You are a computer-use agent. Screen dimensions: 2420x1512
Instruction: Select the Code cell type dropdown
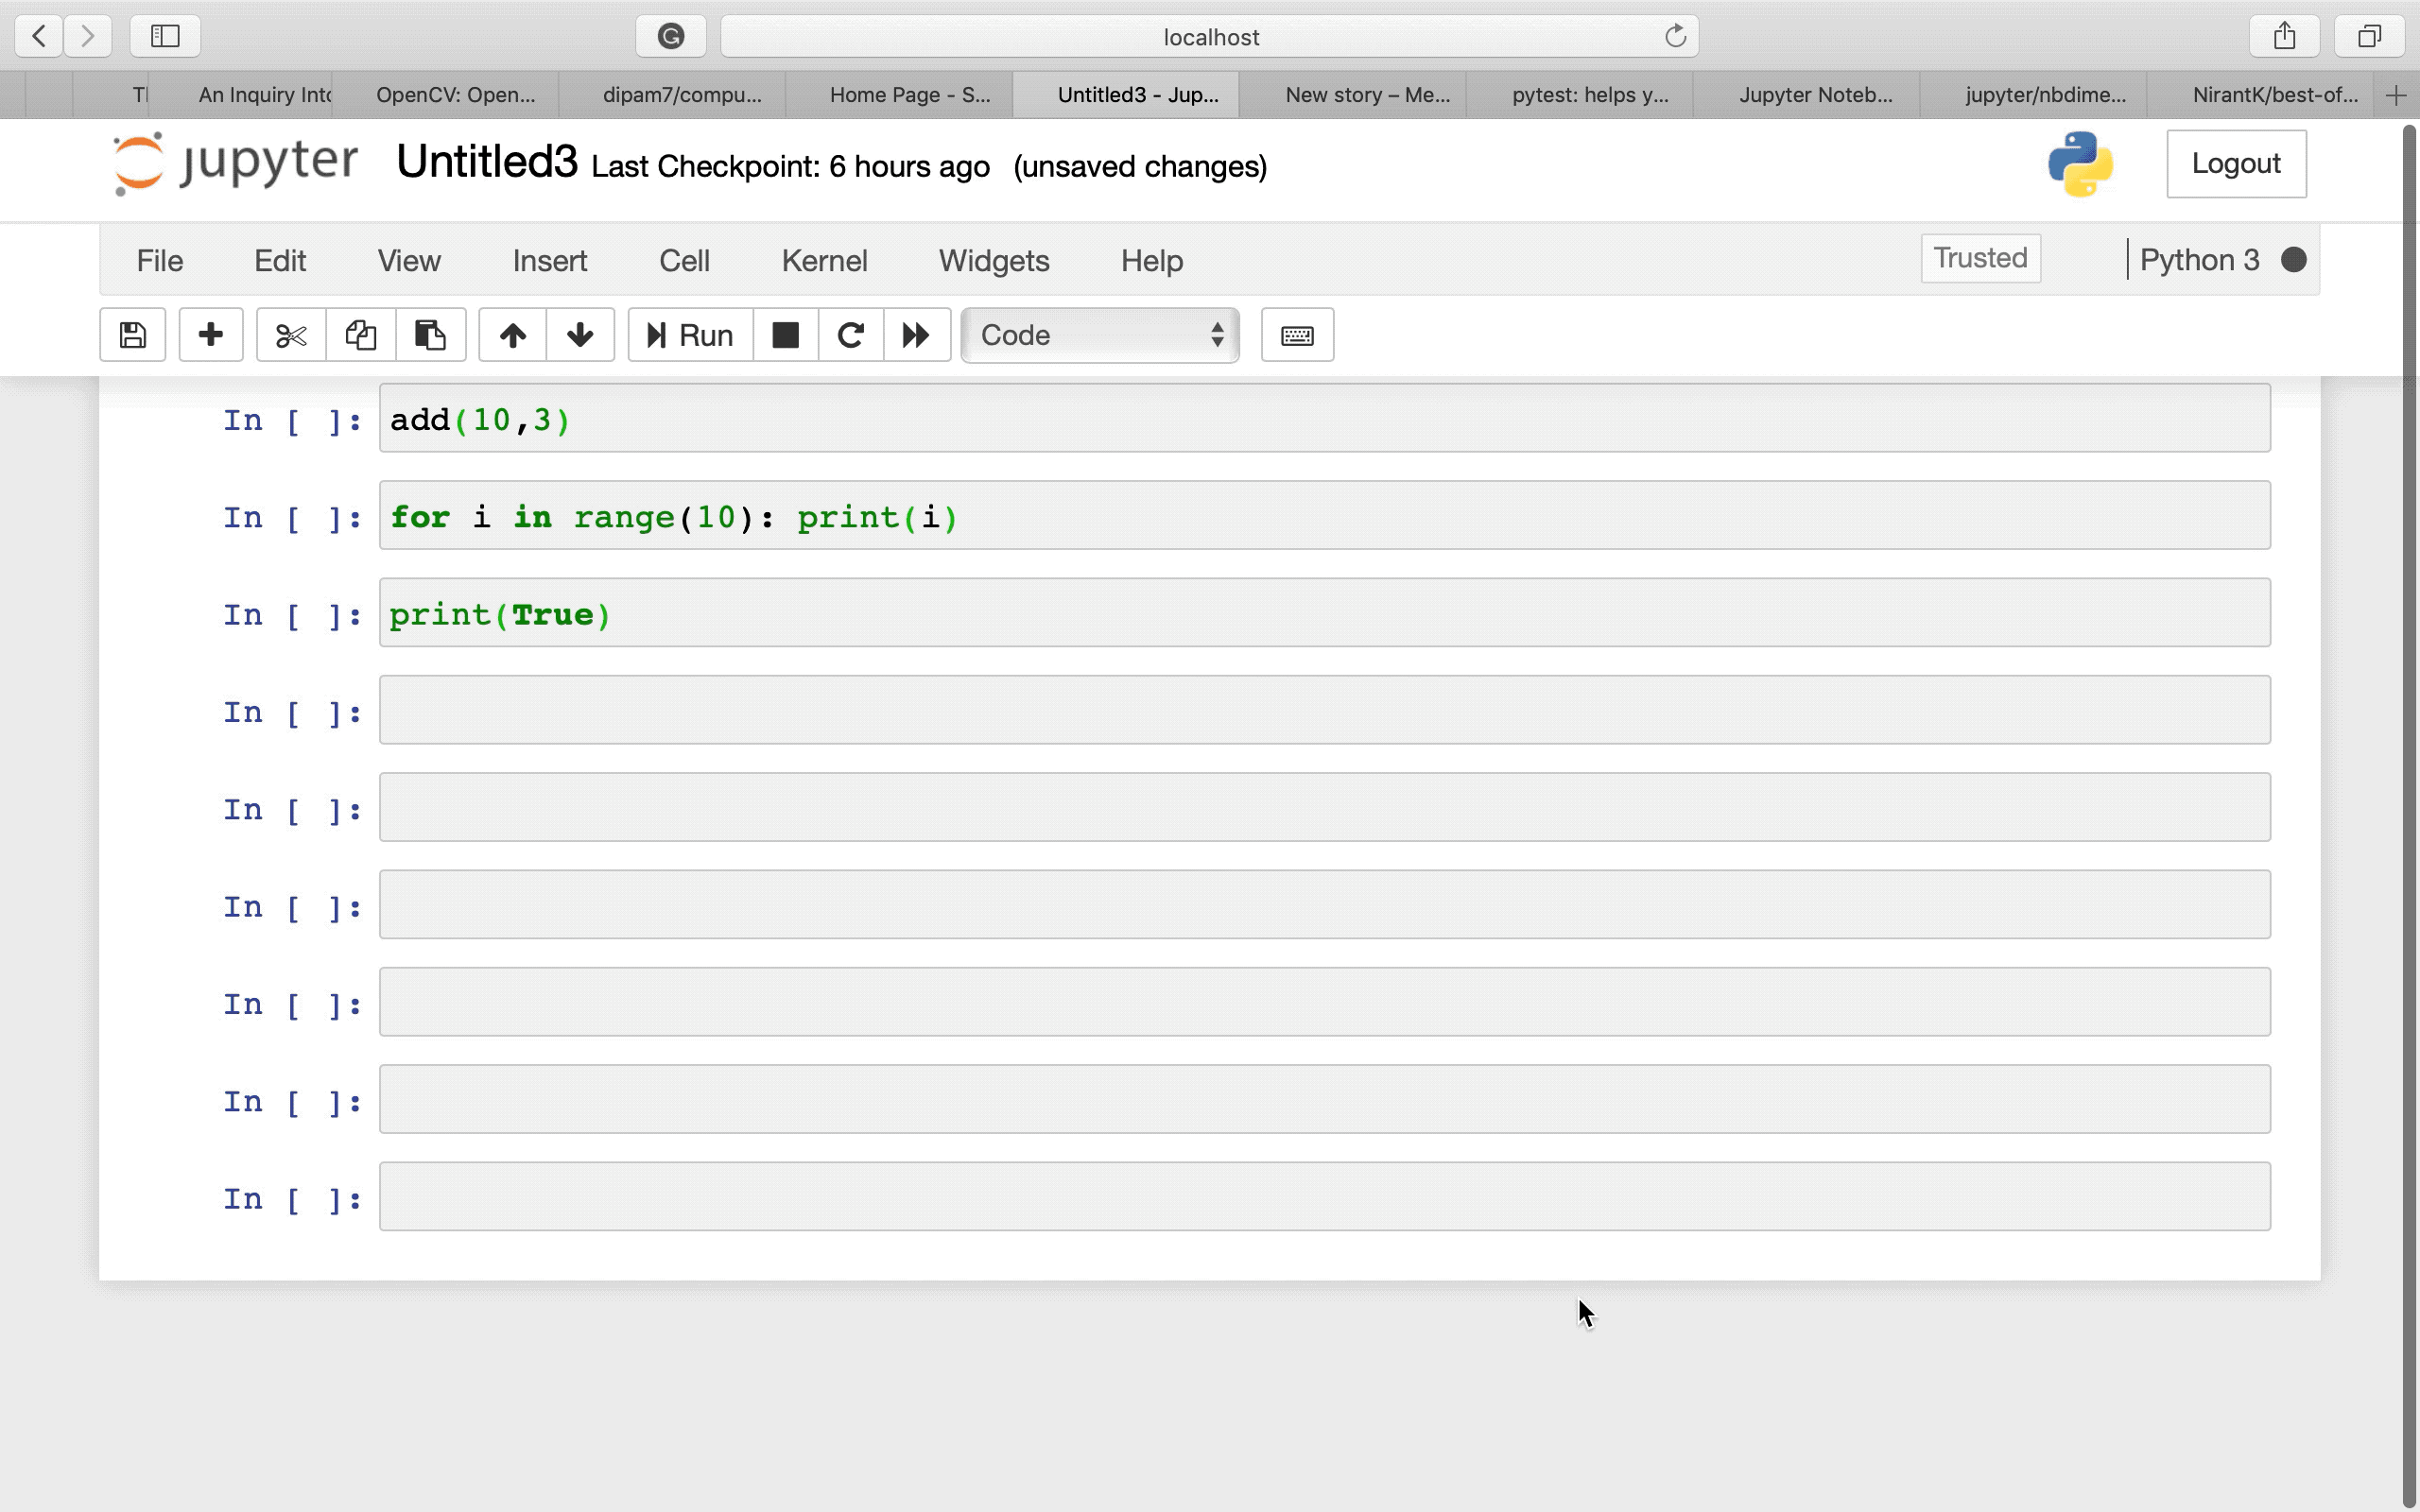1098,335
